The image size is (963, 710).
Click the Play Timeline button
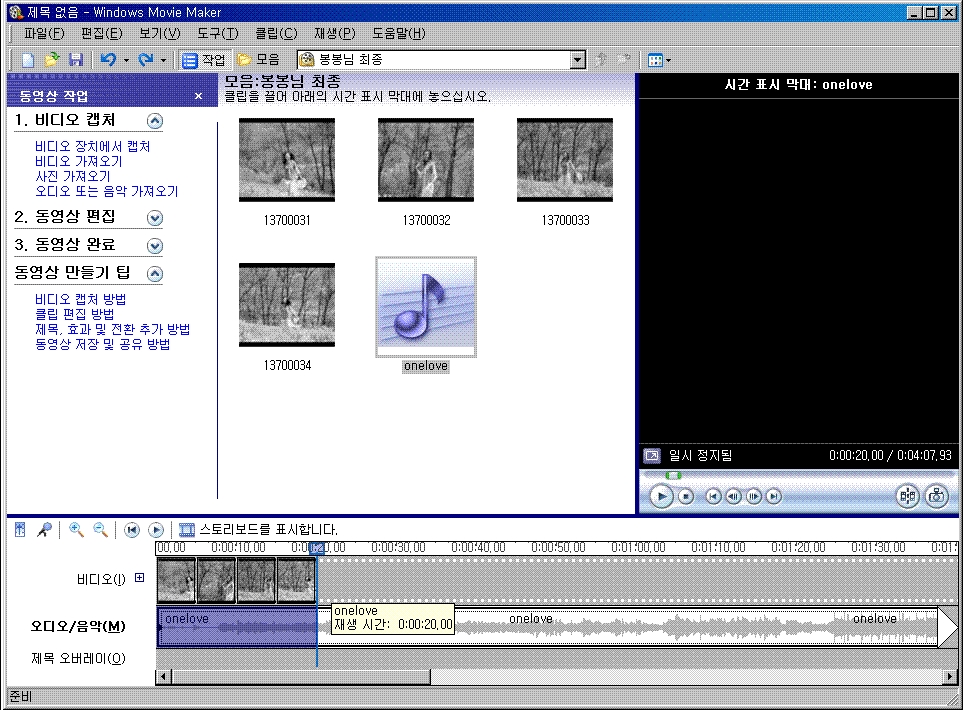click(156, 529)
